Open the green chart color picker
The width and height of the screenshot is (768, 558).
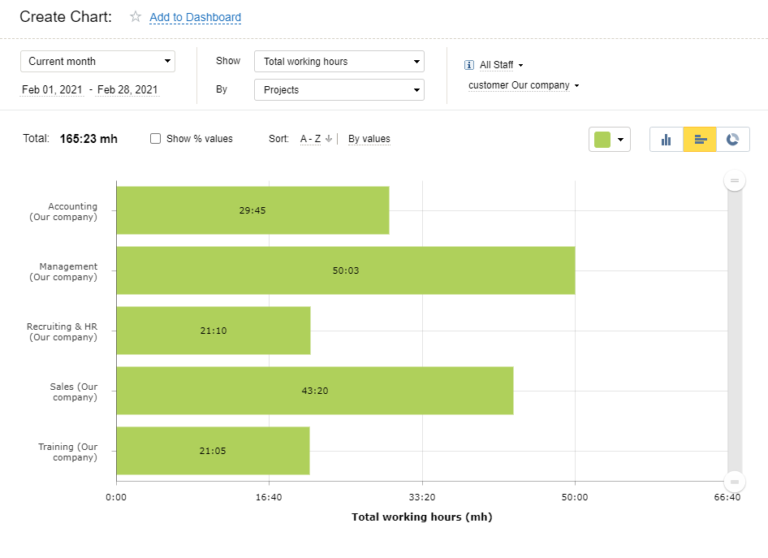click(x=609, y=139)
